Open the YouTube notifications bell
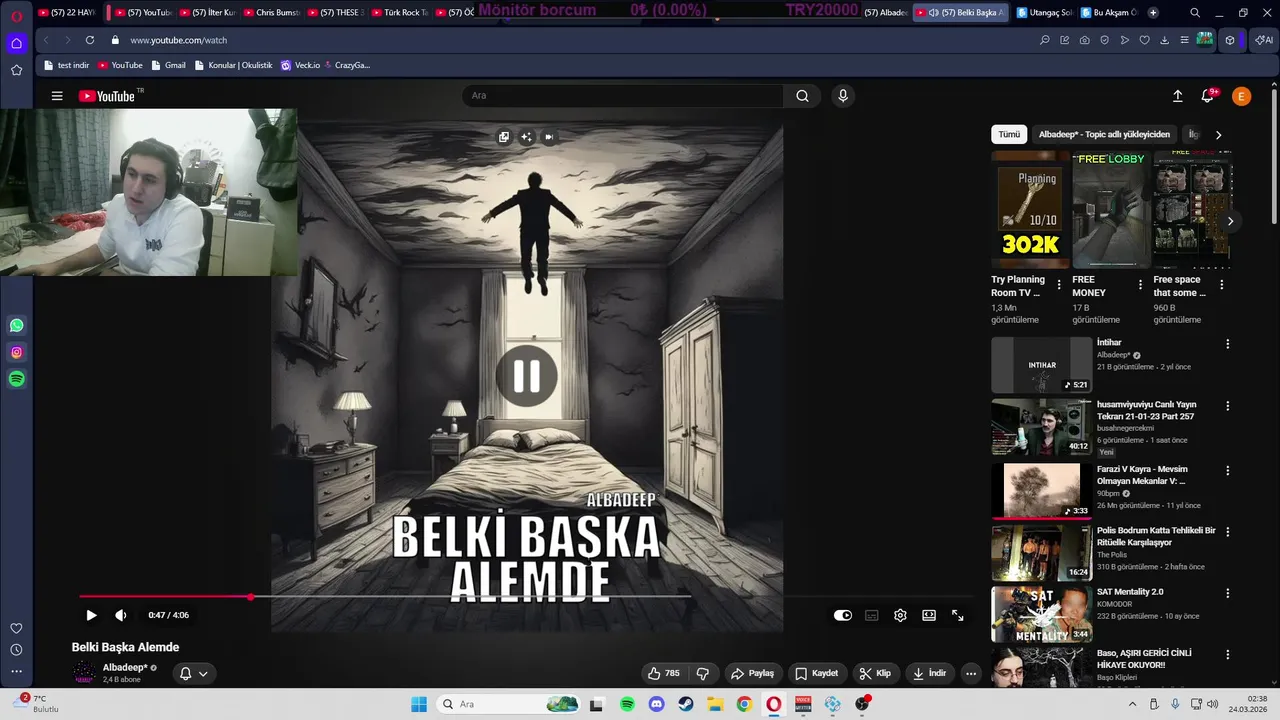 [1208, 96]
